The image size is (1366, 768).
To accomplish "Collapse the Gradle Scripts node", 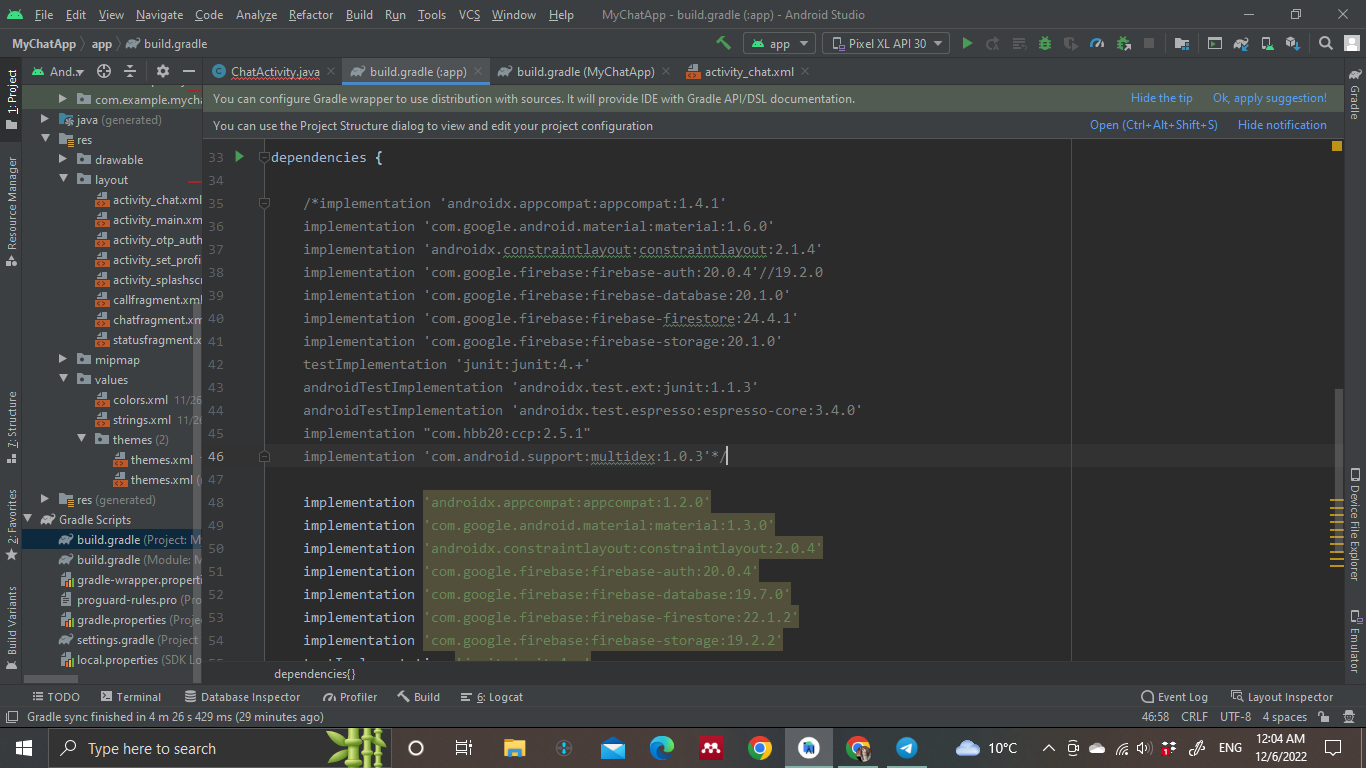I will click(27, 519).
